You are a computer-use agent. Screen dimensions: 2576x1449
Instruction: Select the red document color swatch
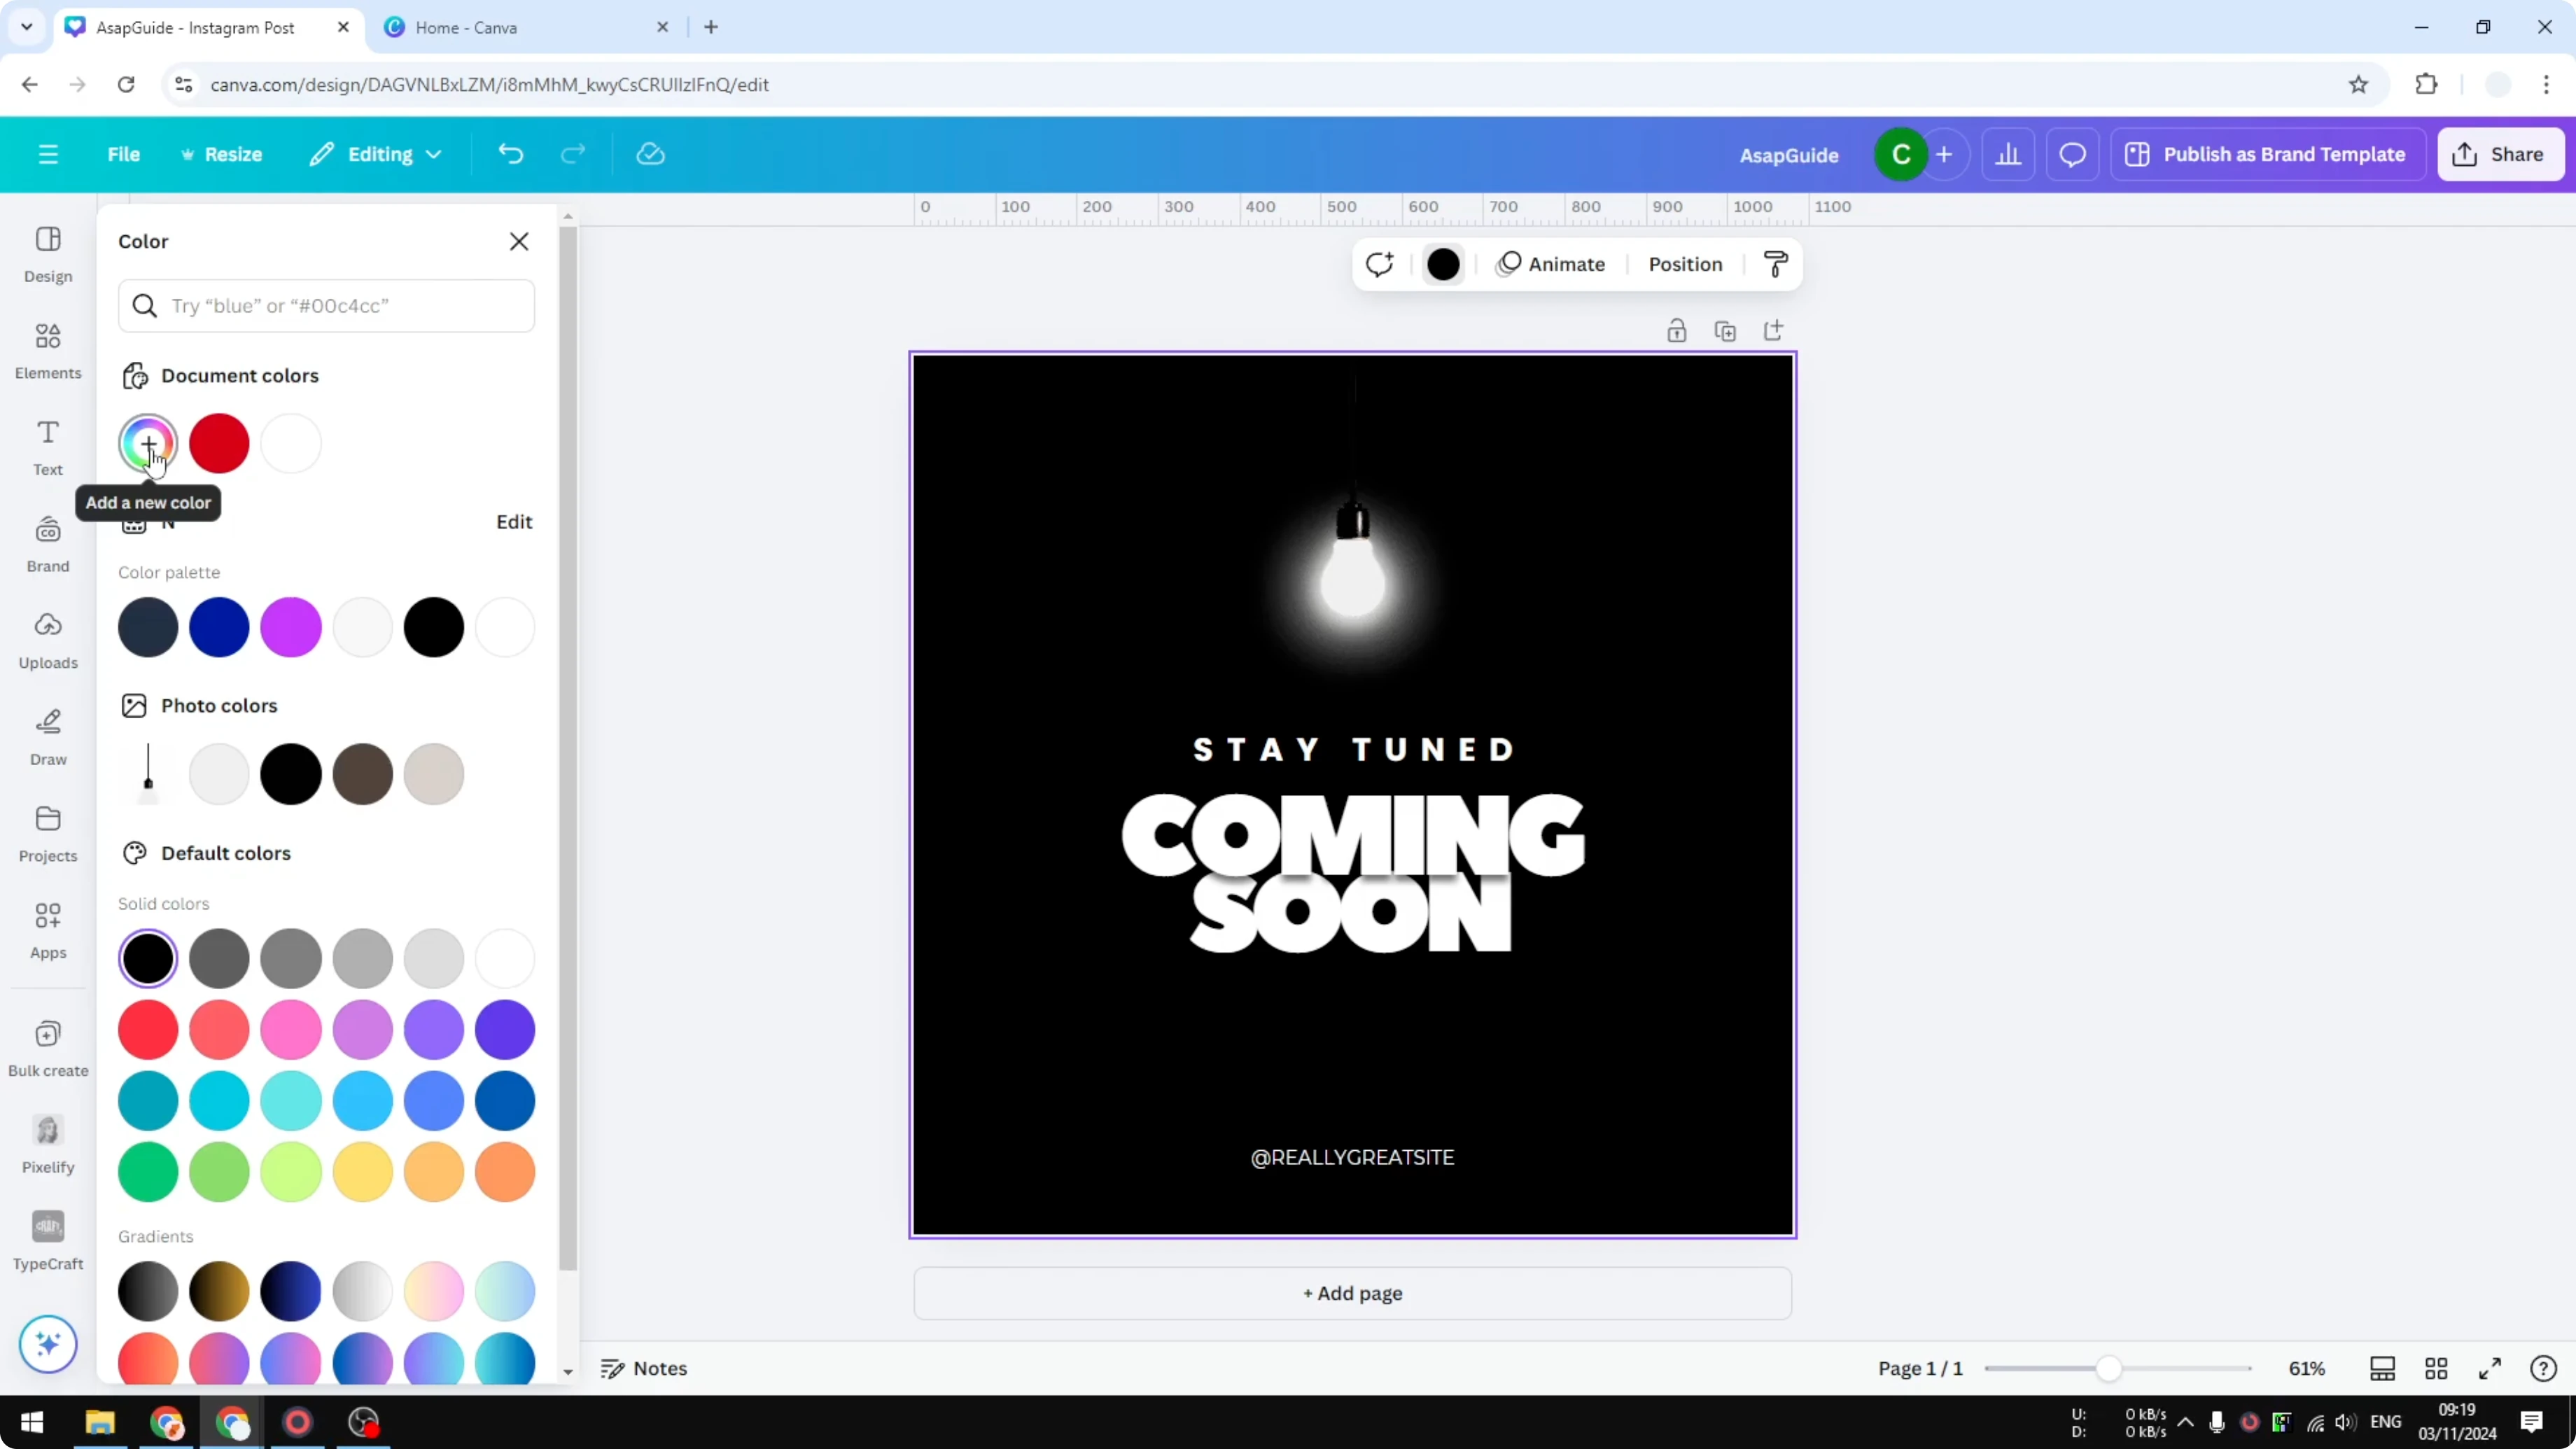pos(219,443)
